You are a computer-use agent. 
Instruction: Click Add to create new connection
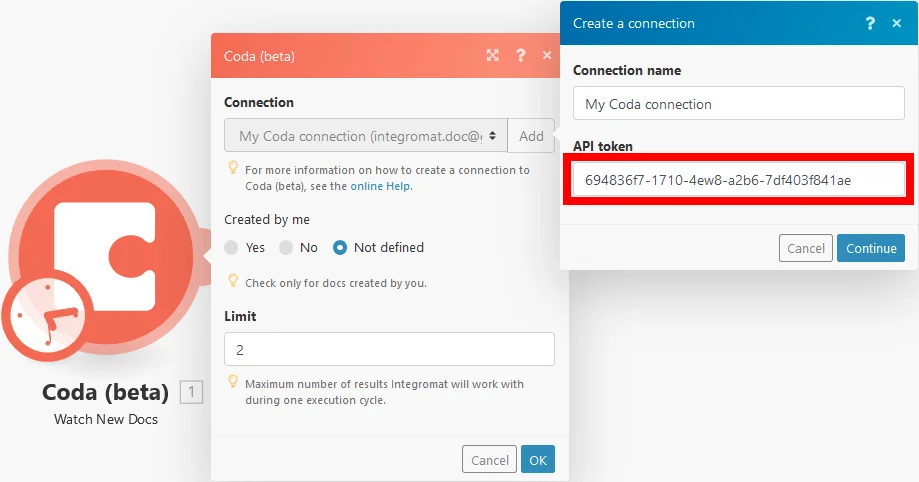(x=531, y=136)
